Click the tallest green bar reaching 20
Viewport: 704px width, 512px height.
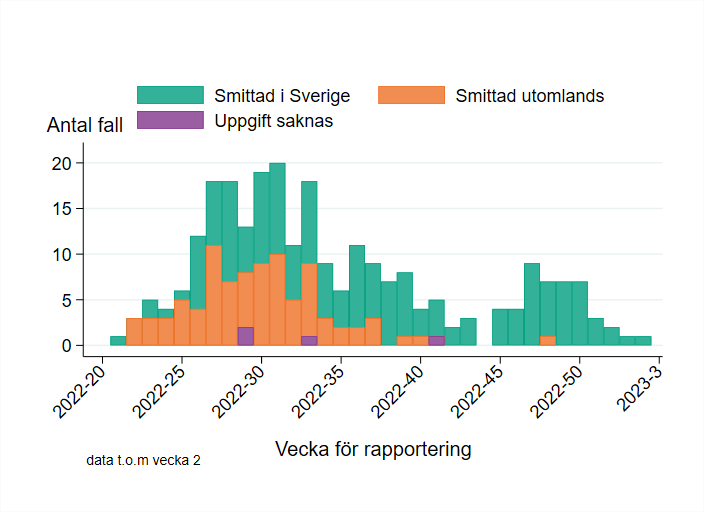[277, 208]
